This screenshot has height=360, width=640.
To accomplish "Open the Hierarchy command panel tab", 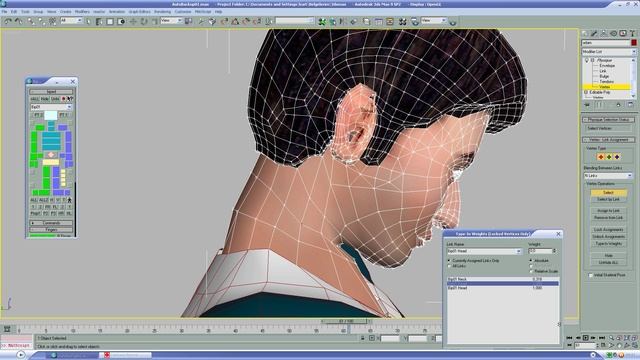I will pos(604,33).
